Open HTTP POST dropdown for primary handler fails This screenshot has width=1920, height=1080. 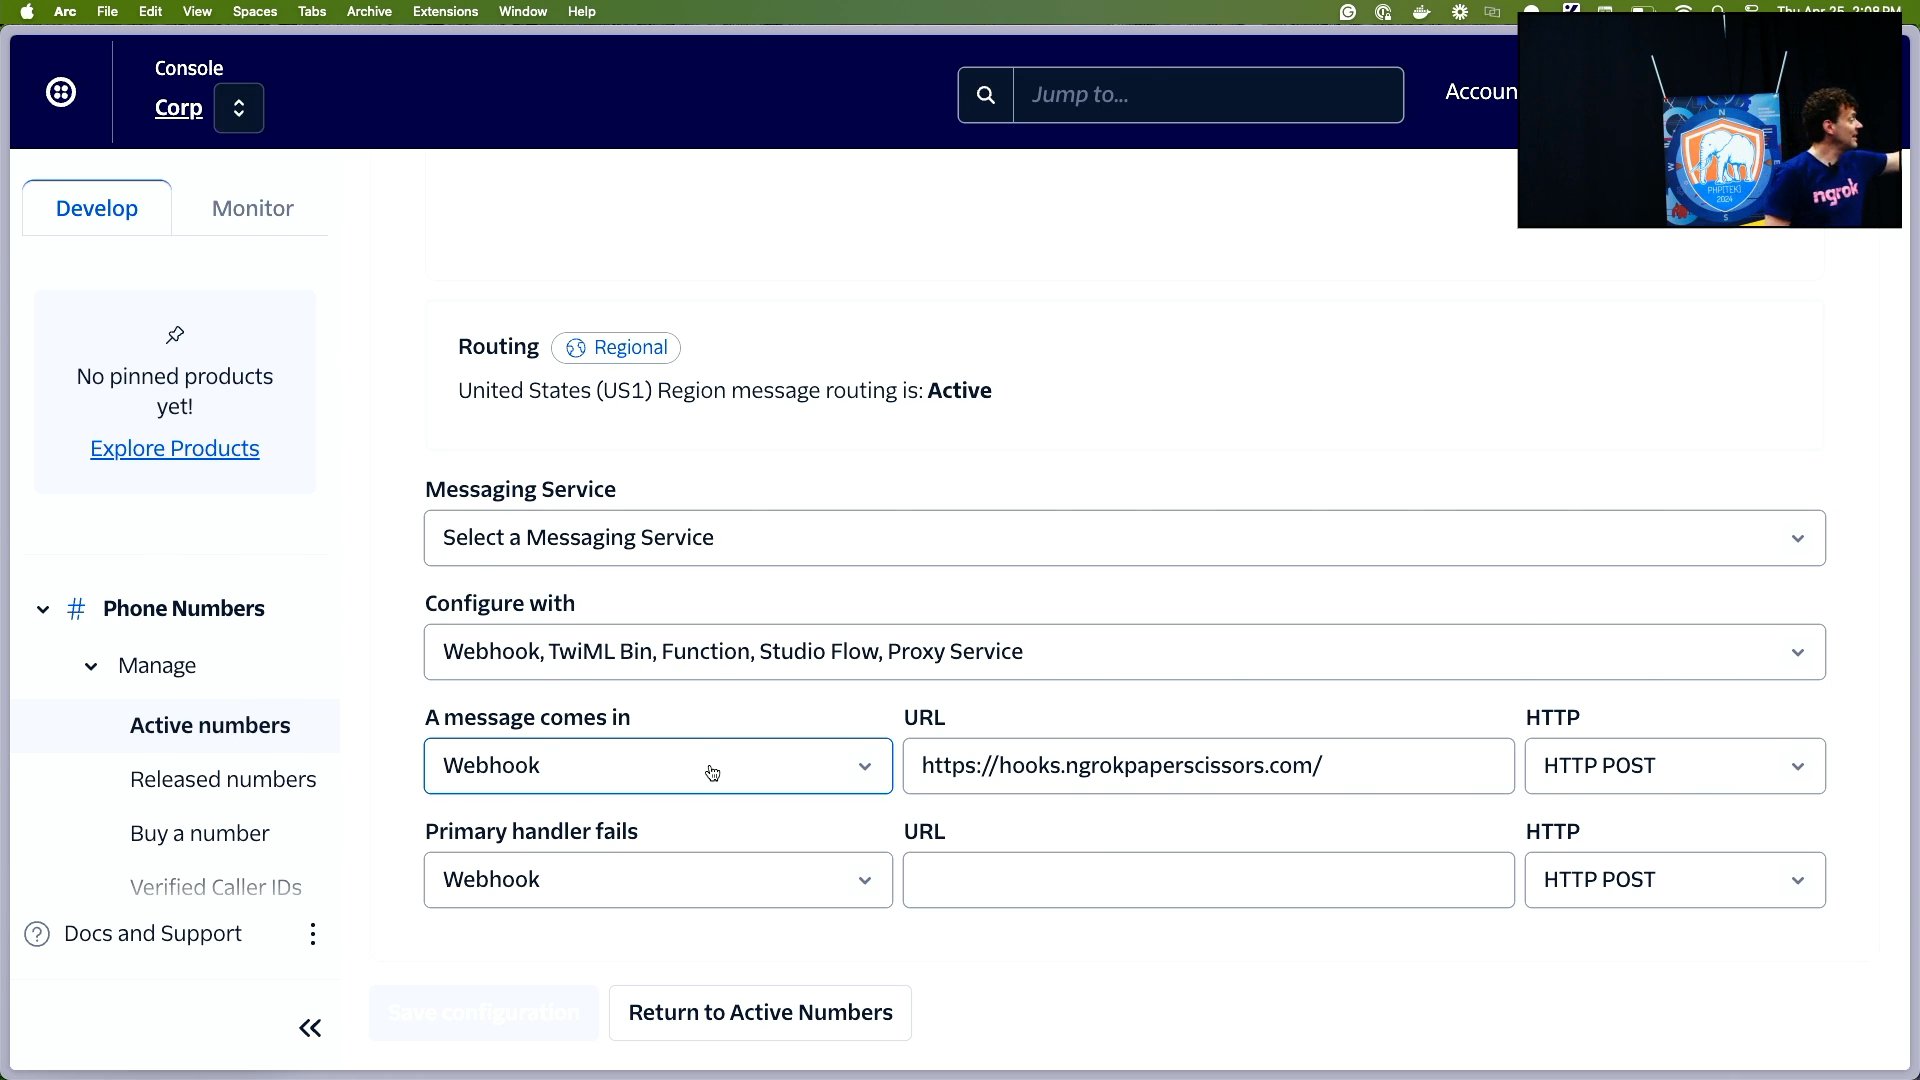click(x=1675, y=880)
